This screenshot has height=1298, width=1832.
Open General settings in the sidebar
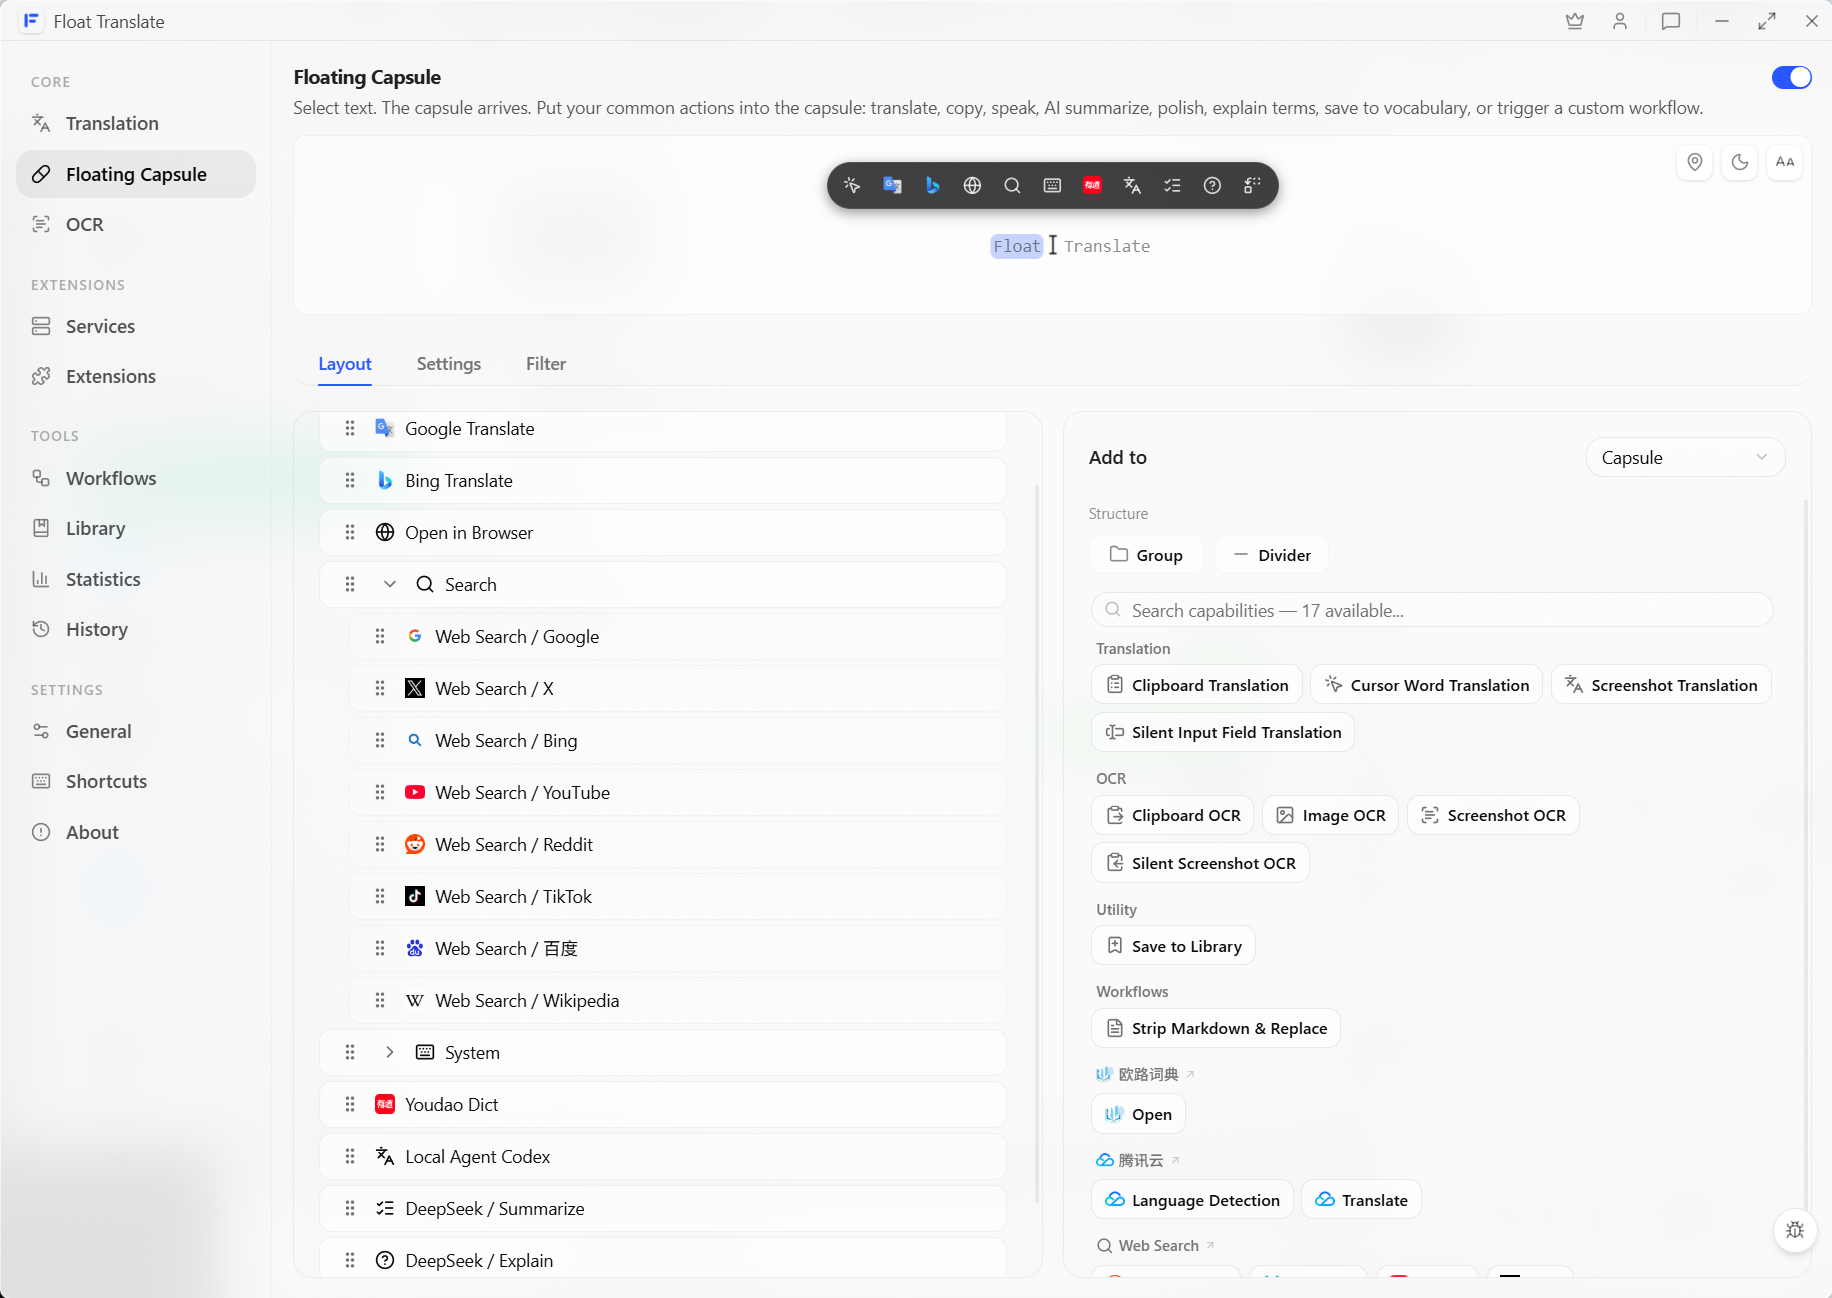click(136, 732)
